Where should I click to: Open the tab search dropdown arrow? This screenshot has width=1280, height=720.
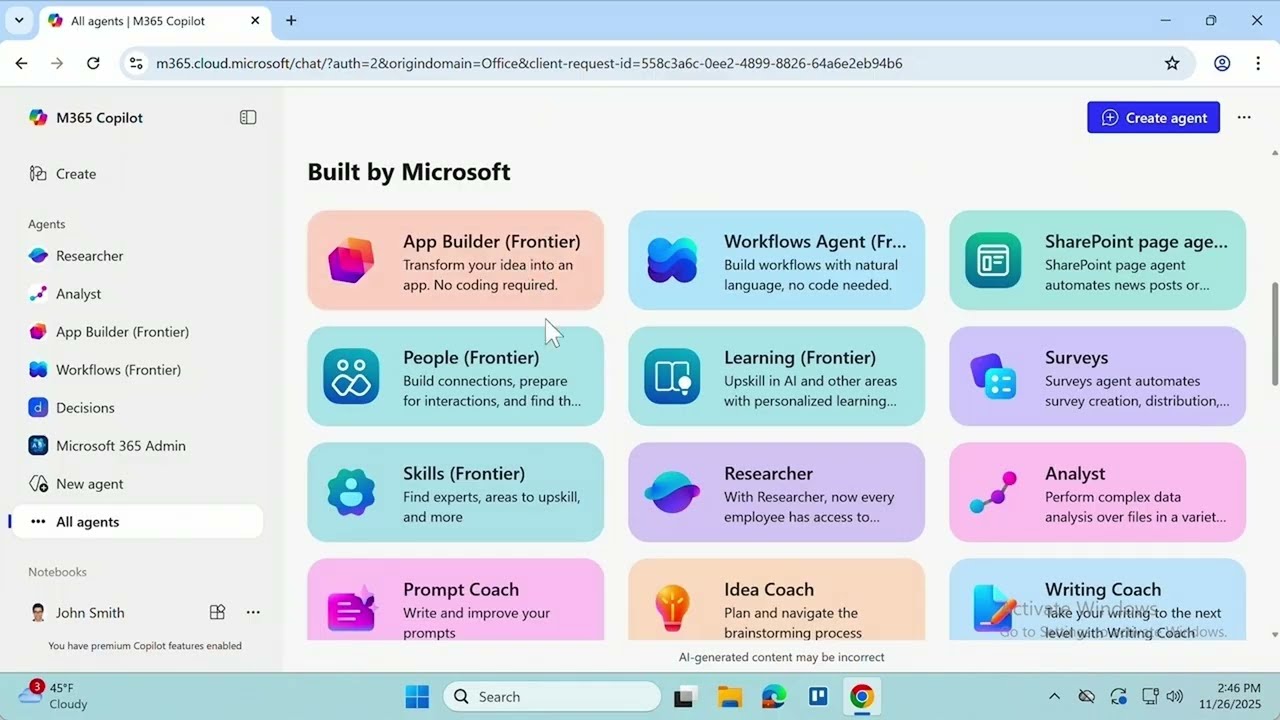click(x=18, y=20)
